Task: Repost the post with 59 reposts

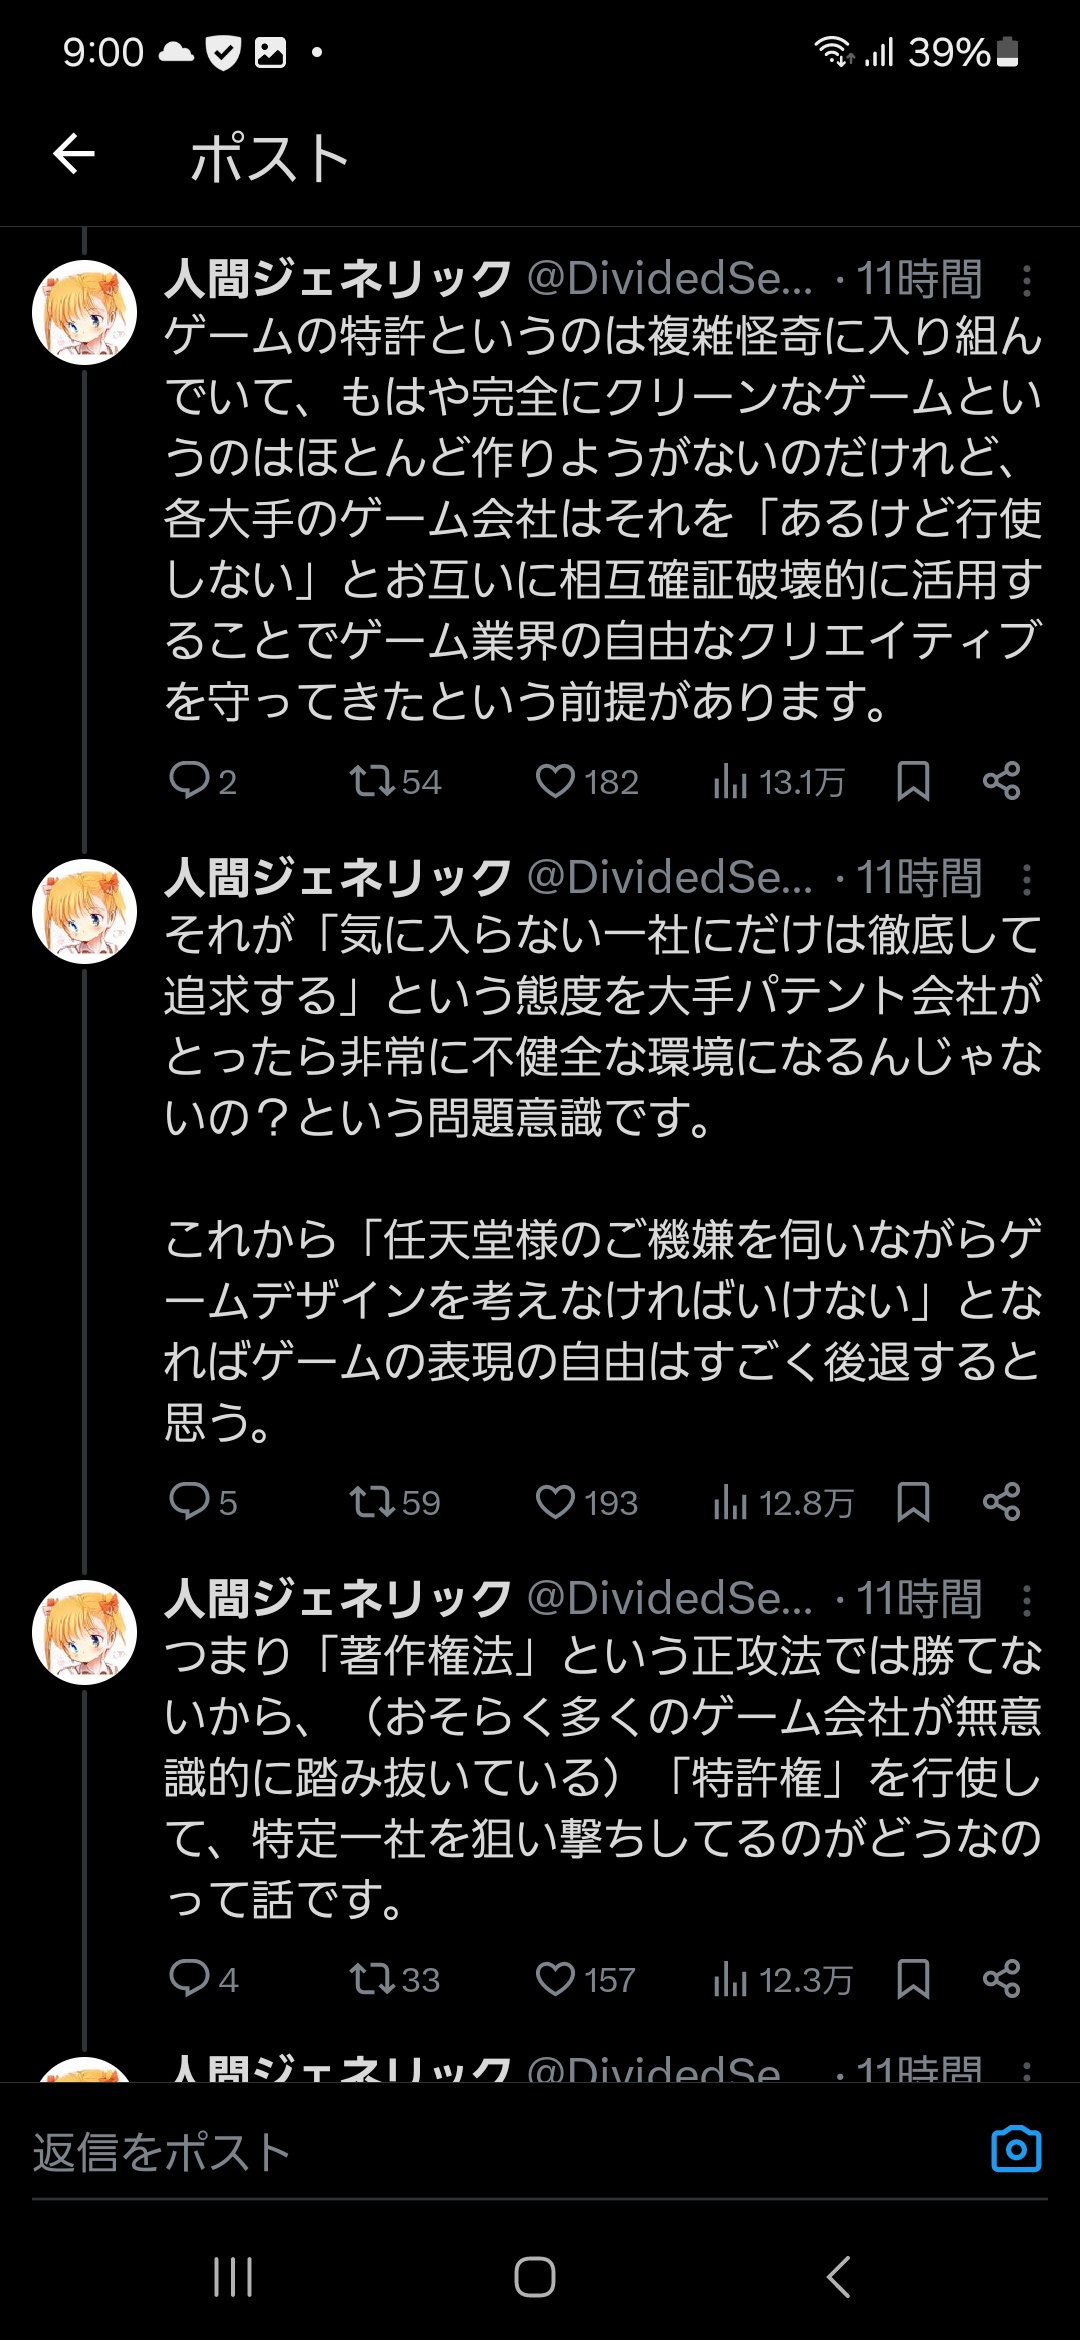Action: (395, 1502)
